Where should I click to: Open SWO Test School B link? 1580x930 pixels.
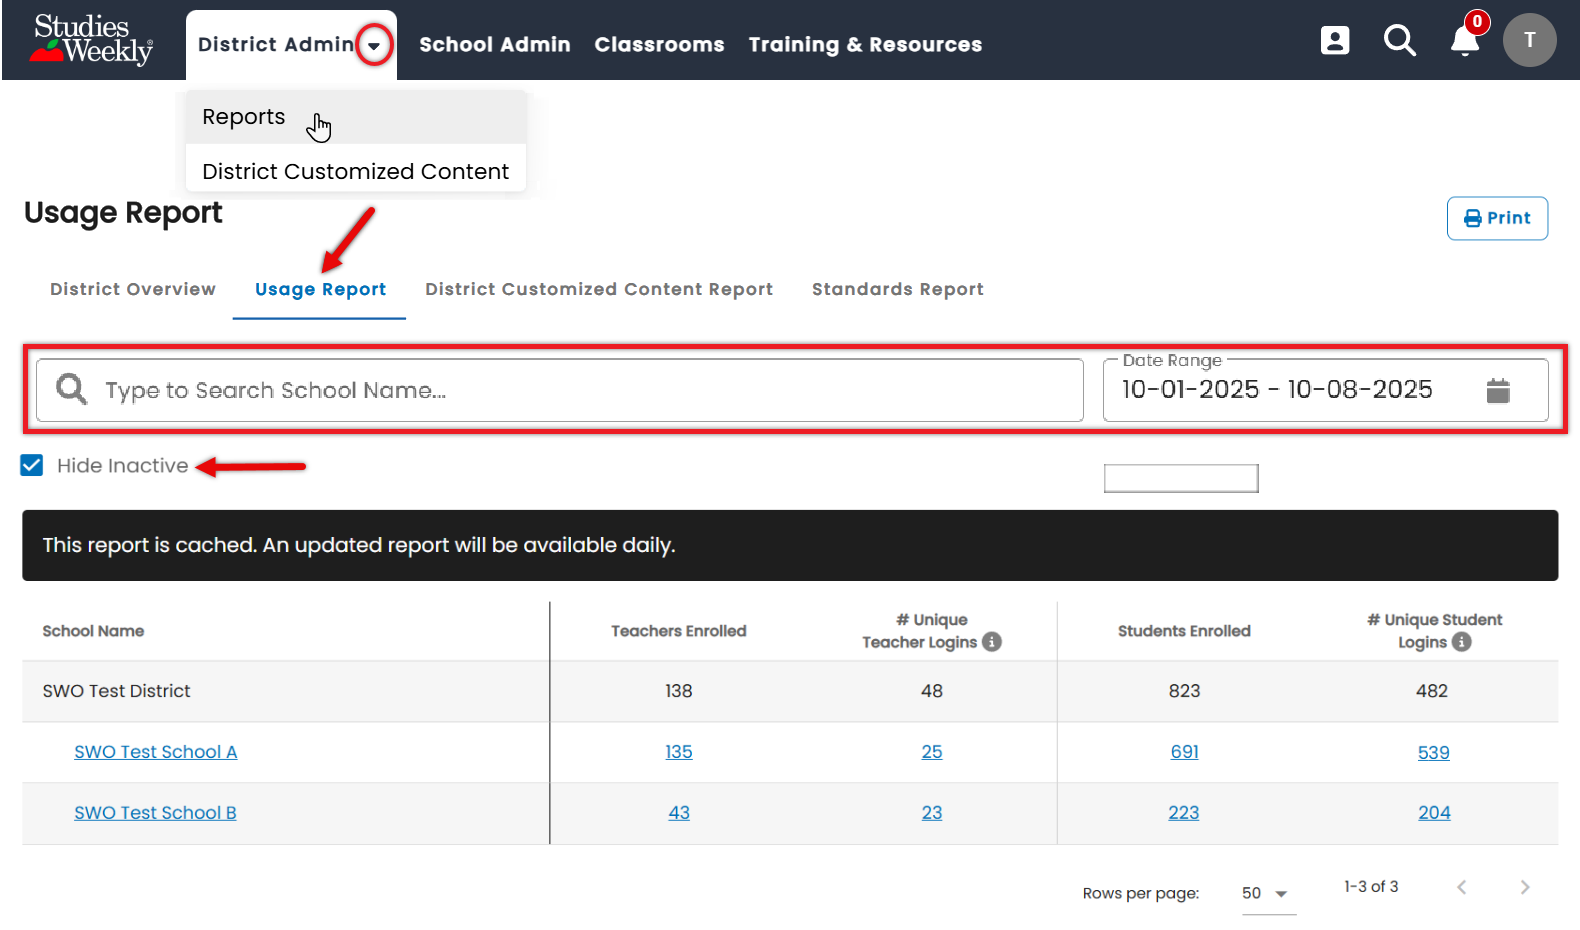coord(155,813)
